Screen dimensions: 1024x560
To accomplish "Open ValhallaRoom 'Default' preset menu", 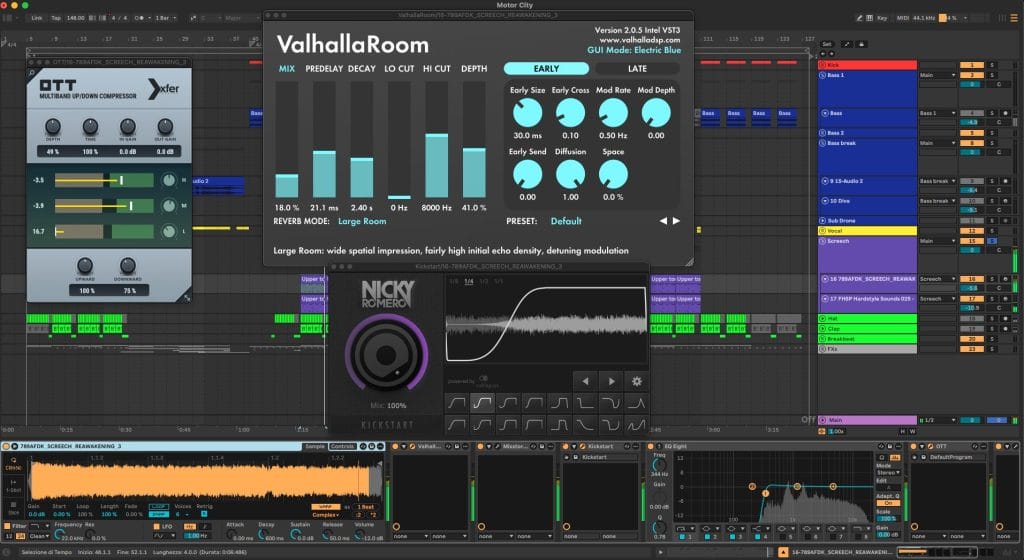I will click(x=566, y=221).
